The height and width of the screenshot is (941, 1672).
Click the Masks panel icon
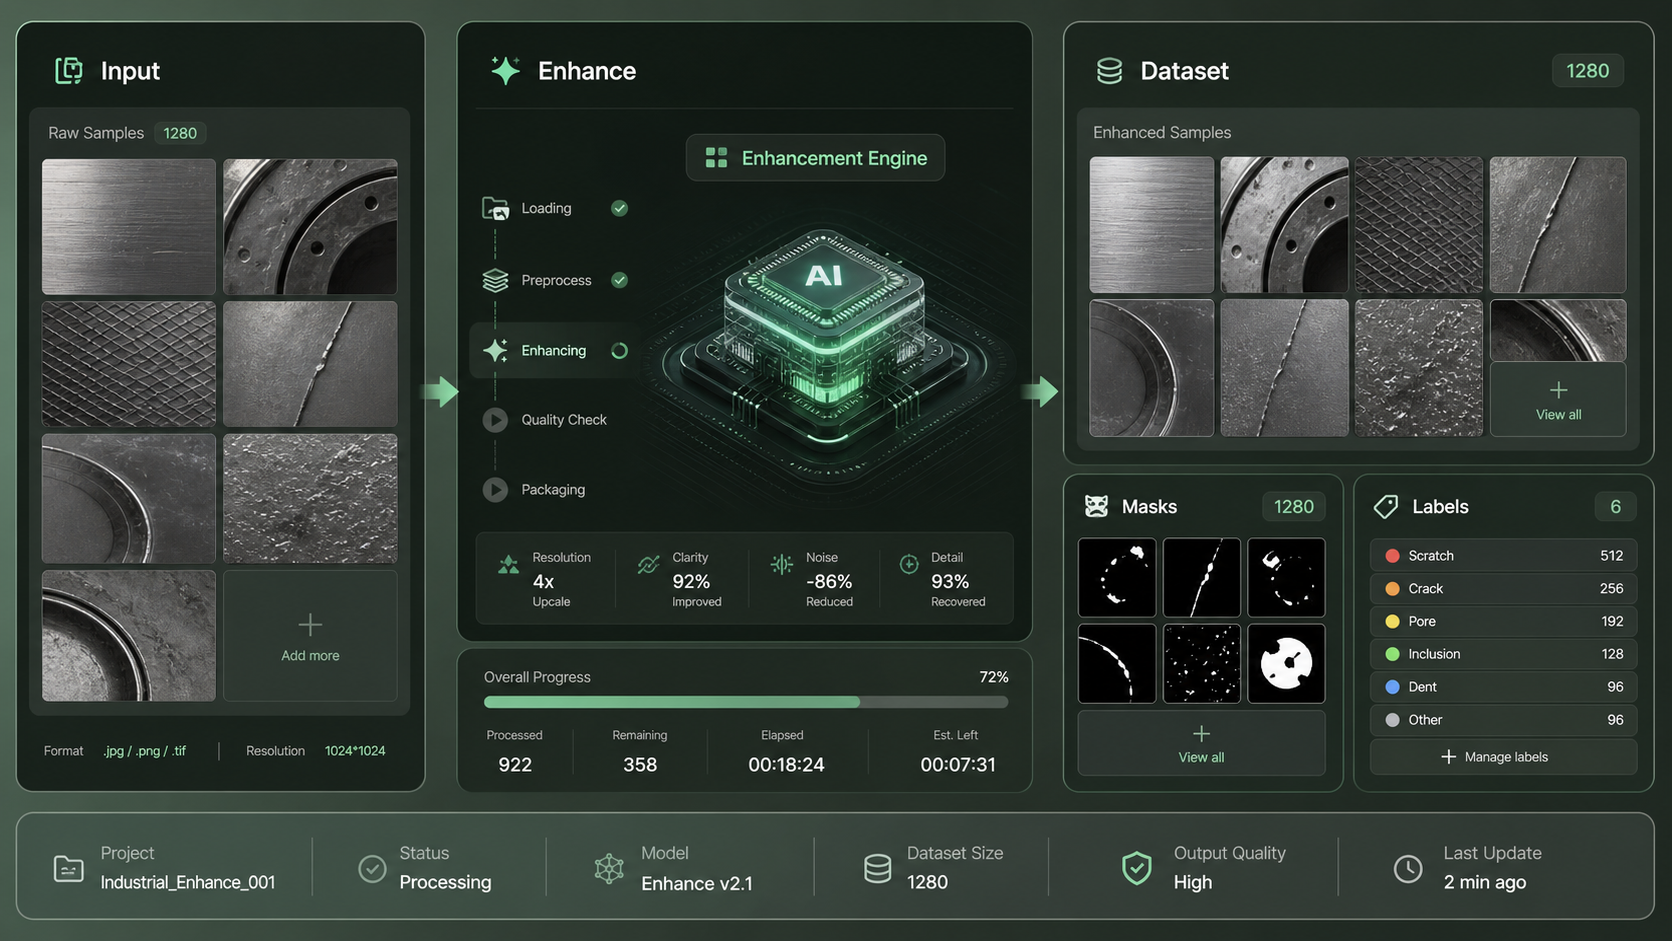tap(1096, 506)
